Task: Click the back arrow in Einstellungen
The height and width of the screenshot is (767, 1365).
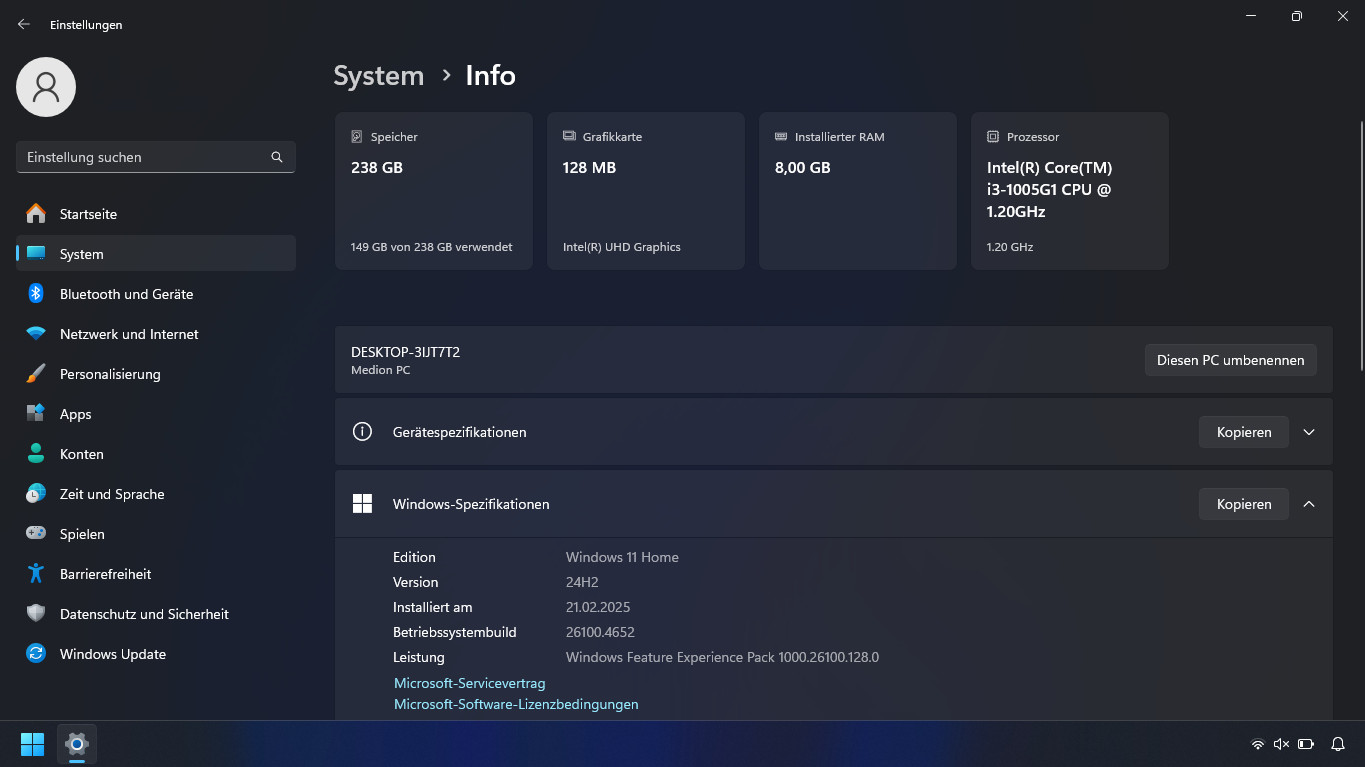Action: point(24,24)
